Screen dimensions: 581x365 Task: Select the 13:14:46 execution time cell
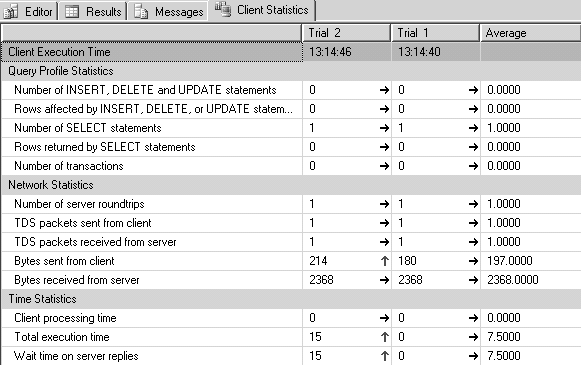click(347, 52)
